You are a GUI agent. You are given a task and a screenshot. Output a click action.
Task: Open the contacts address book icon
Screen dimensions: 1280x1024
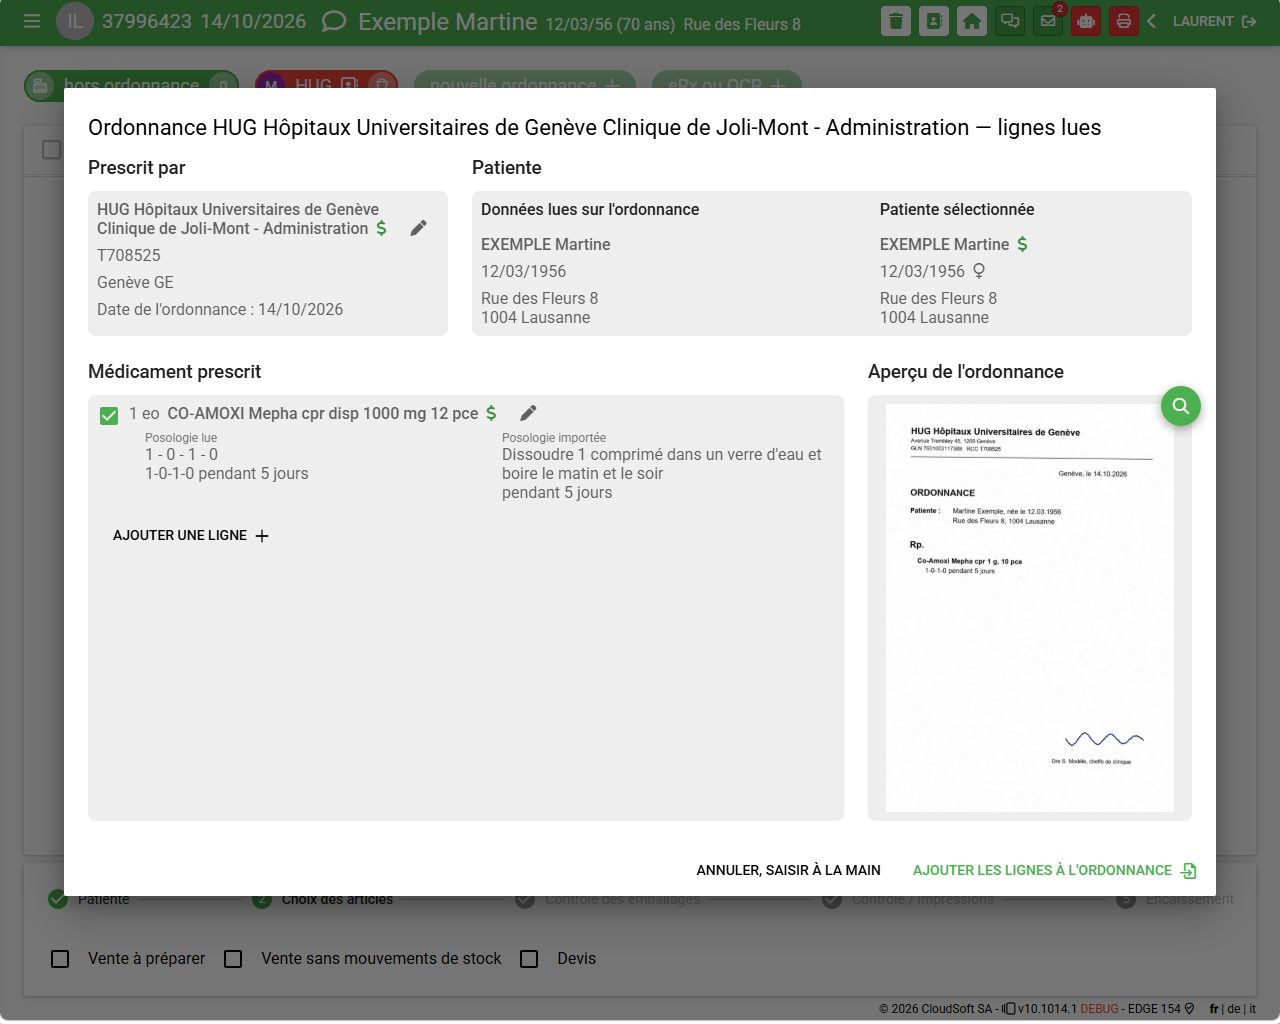pos(934,21)
